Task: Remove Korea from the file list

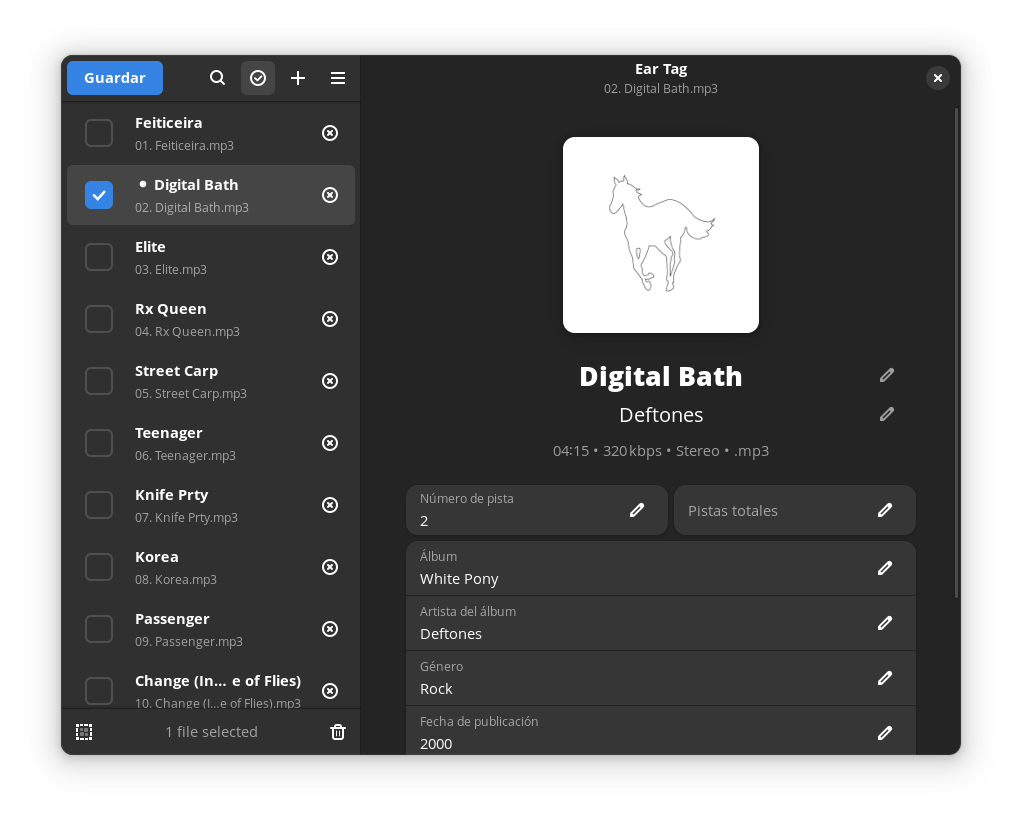Action: pos(330,566)
